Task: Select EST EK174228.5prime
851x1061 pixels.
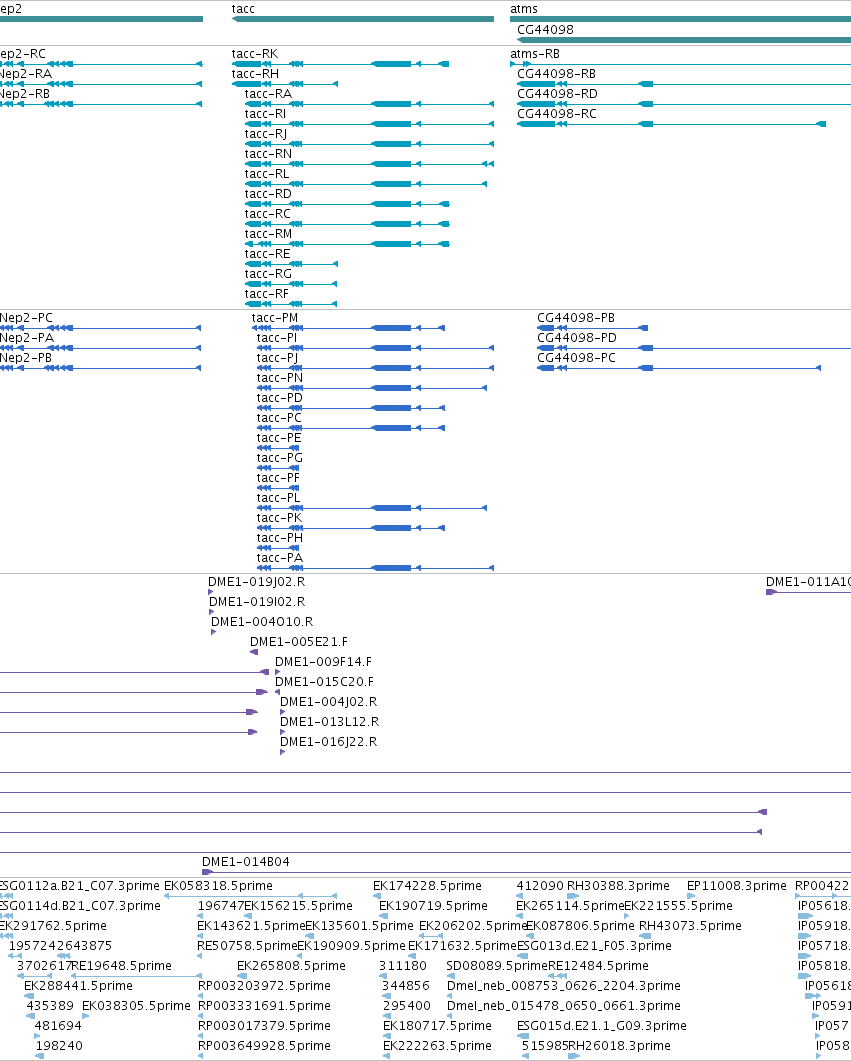Action: [377, 896]
